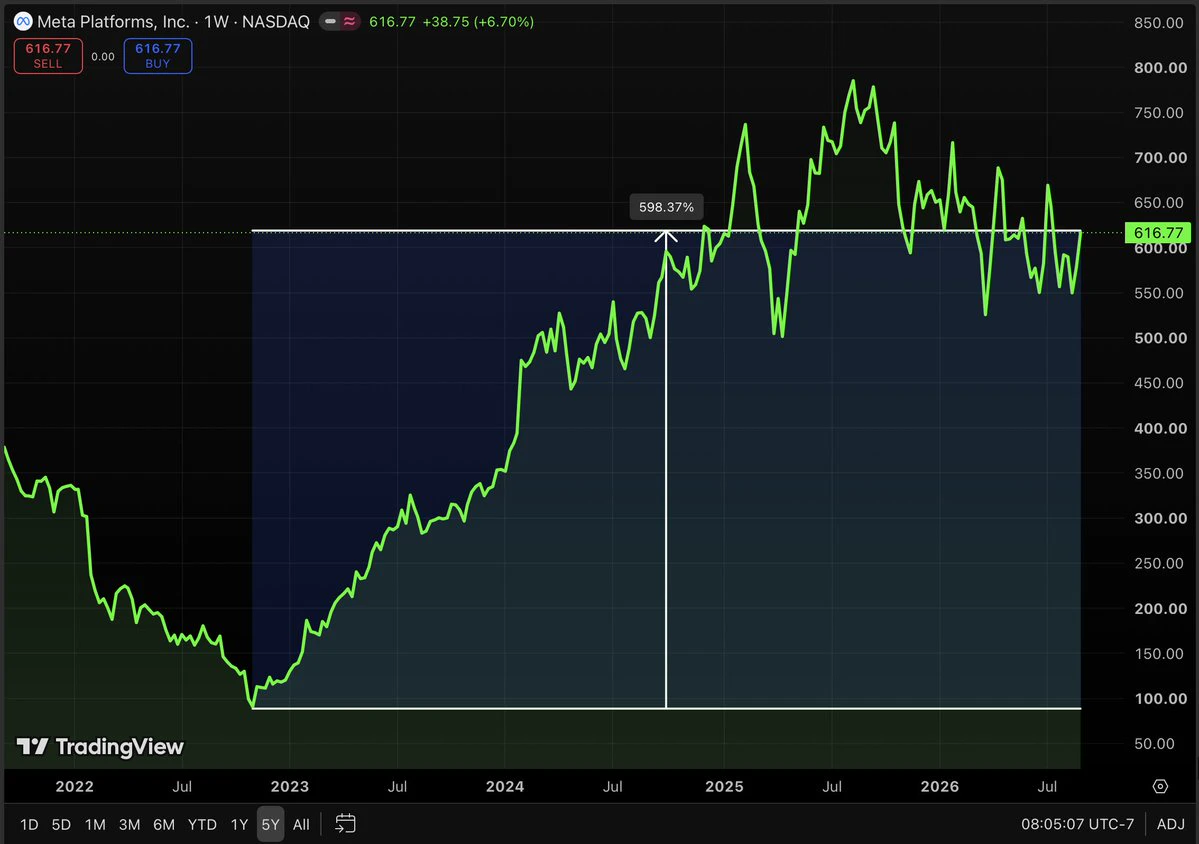Click the 08:05:07 UTC-7 timezone clock

(1077, 824)
